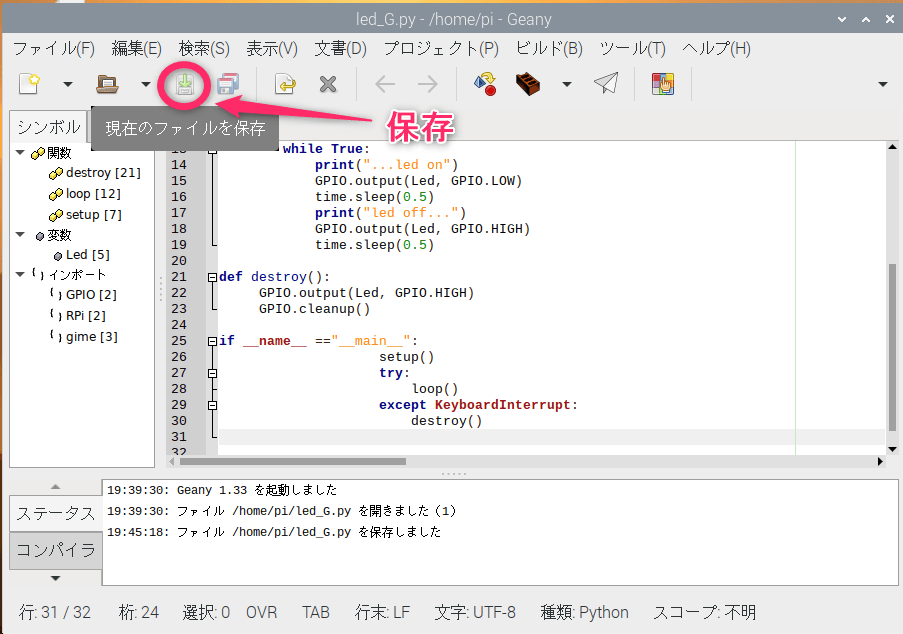903x634 pixels.
Task: Open the 編集(E) menu
Action: coord(136,48)
